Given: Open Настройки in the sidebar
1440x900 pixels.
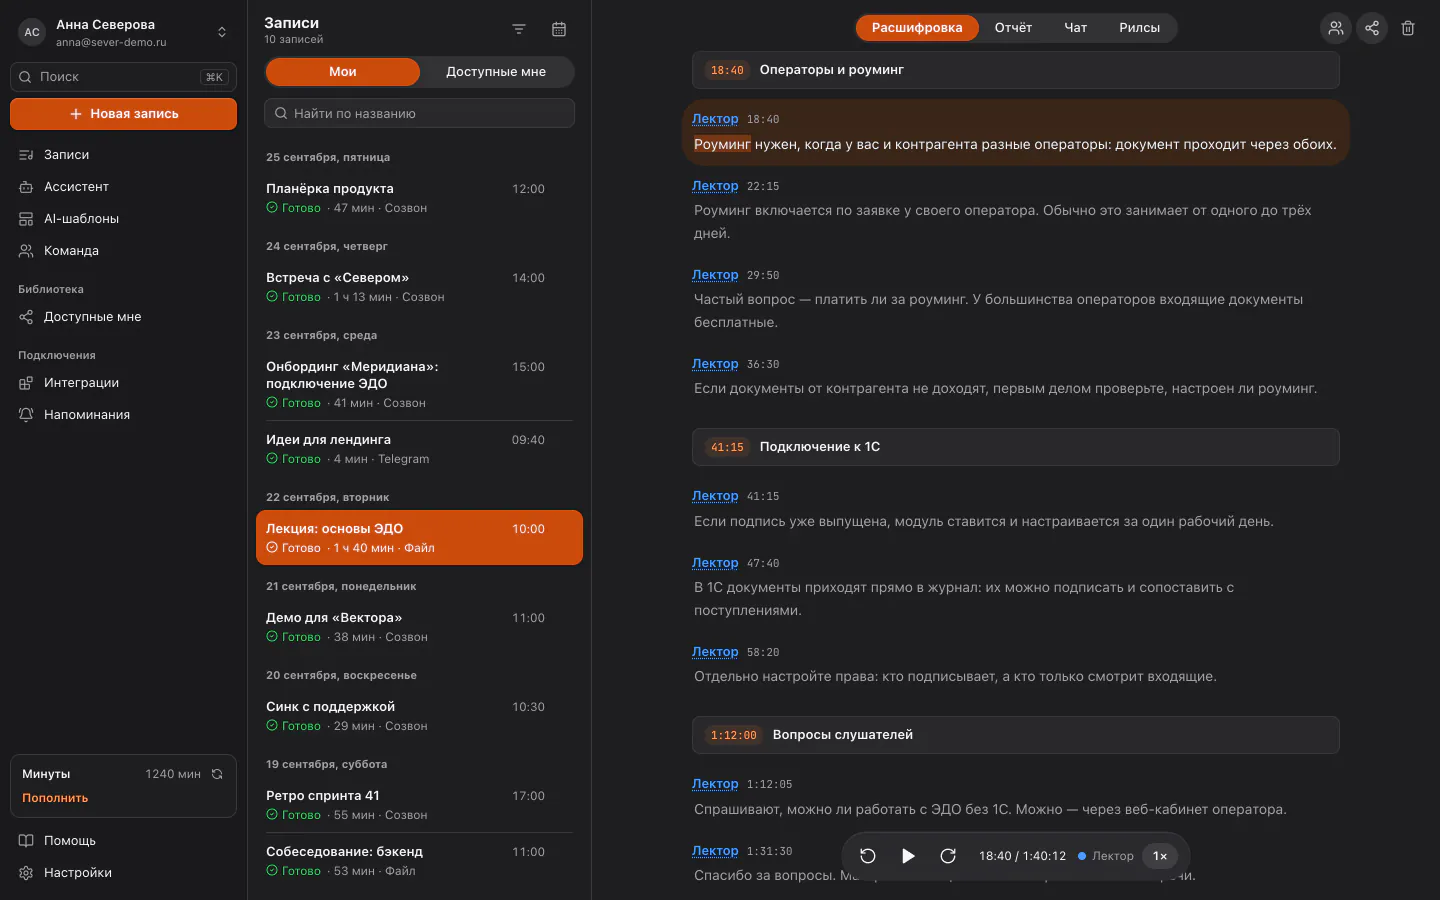Looking at the screenshot, I should [x=123, y=873].
